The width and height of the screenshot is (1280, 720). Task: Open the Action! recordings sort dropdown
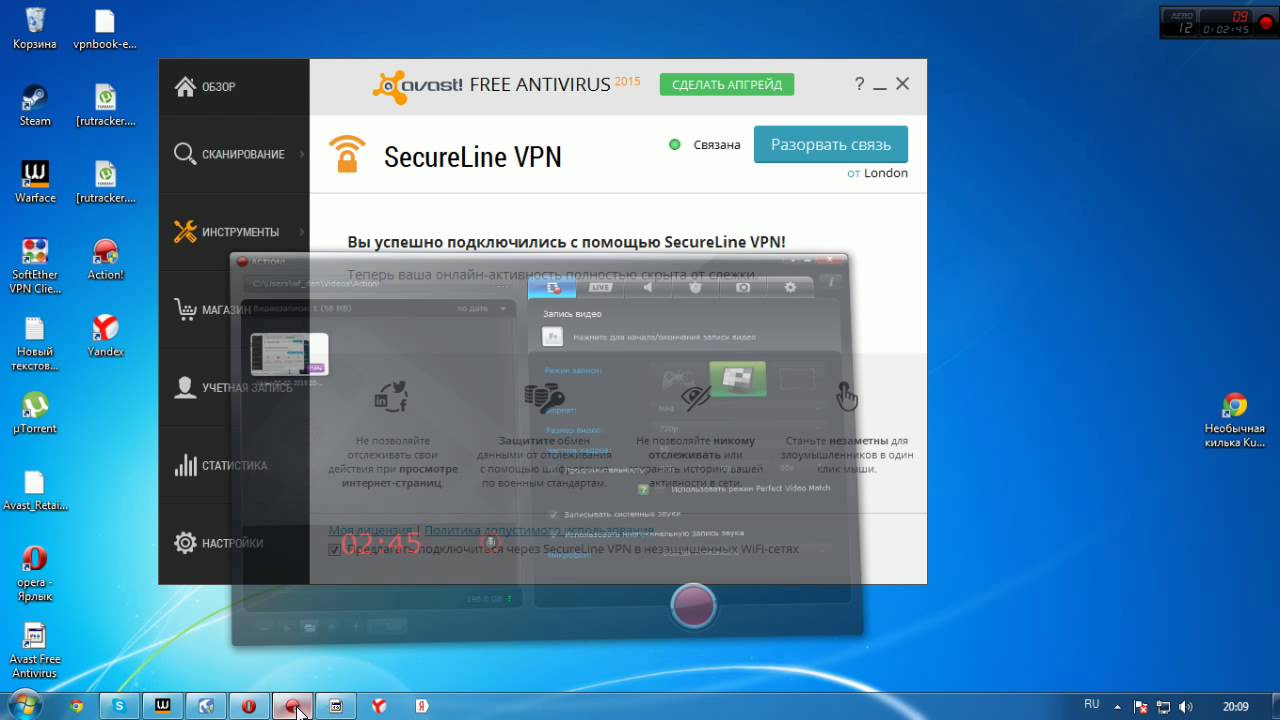click(482, 309)
